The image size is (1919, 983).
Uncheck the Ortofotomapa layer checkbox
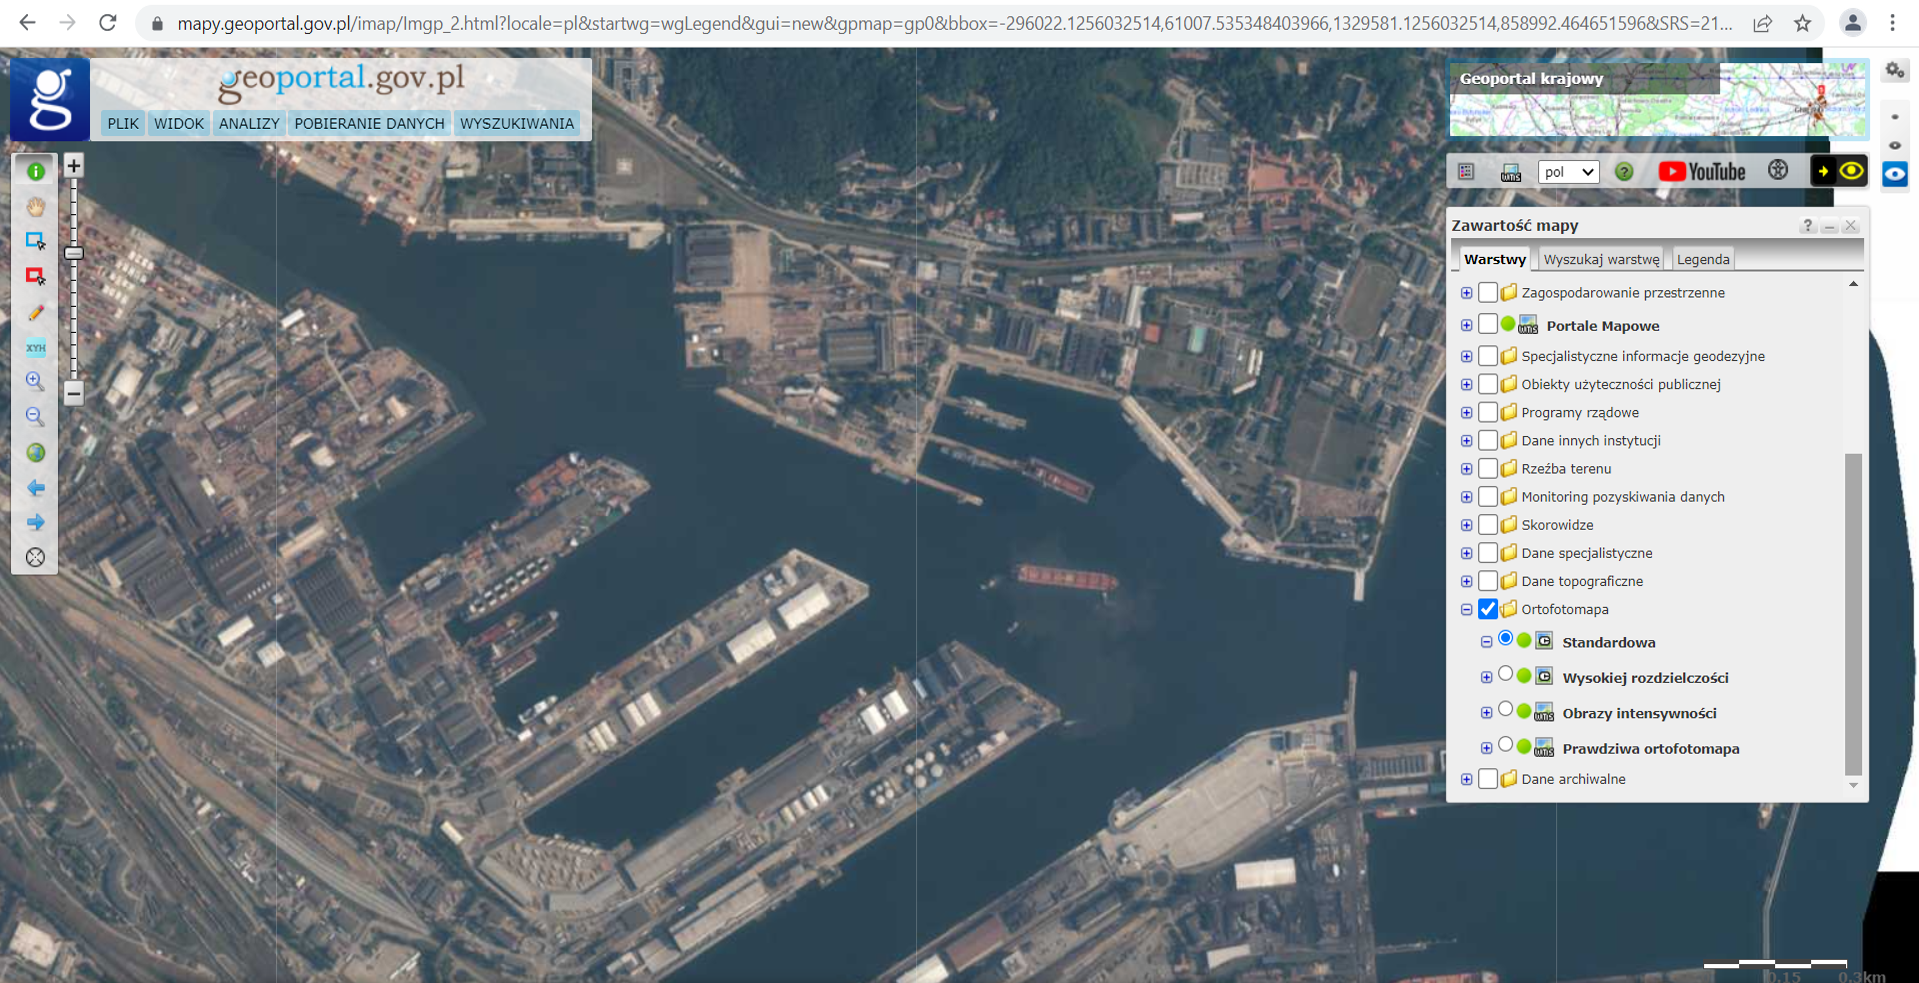1488,609
